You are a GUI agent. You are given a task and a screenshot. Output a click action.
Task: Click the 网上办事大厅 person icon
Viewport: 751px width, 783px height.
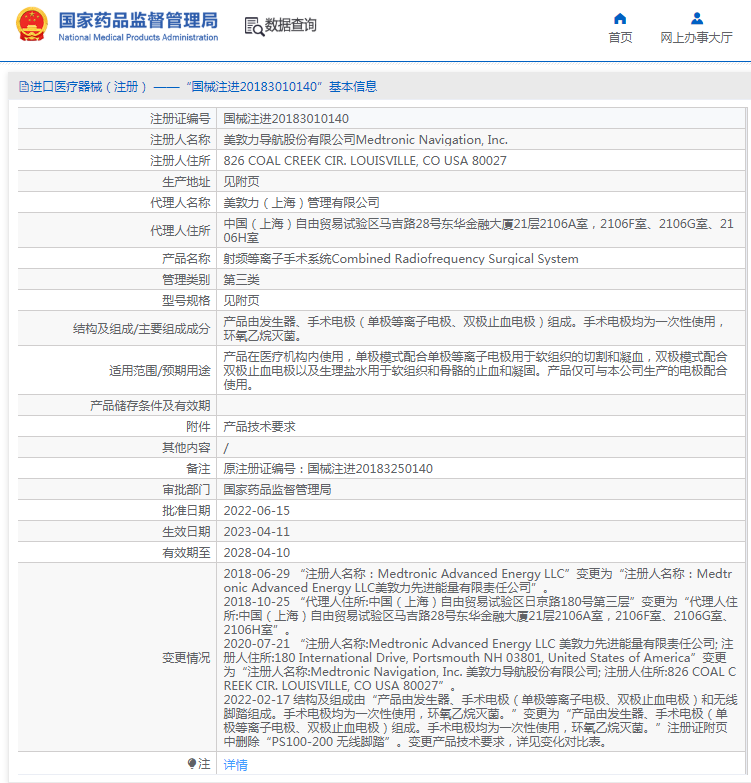[696, 18]
